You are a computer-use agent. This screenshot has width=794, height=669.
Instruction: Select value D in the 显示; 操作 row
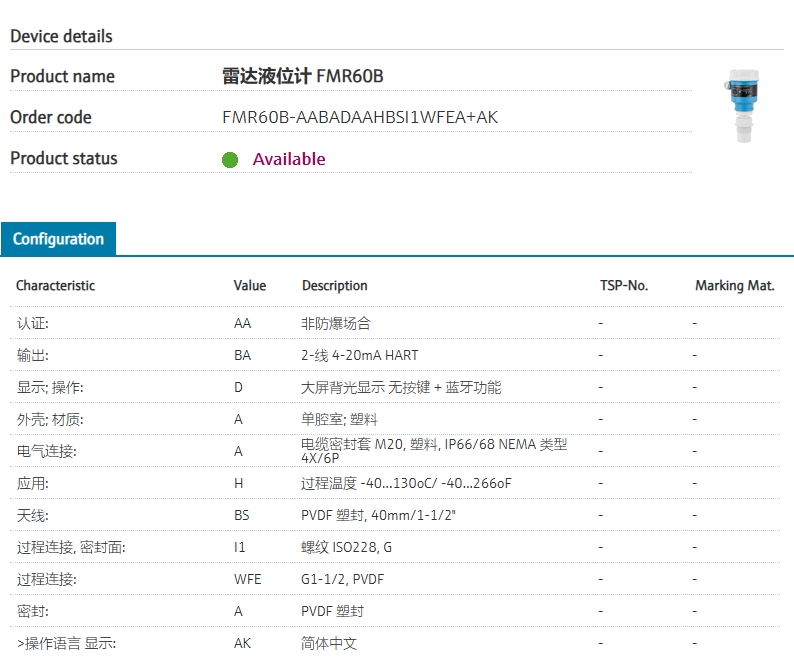[239, 387]
